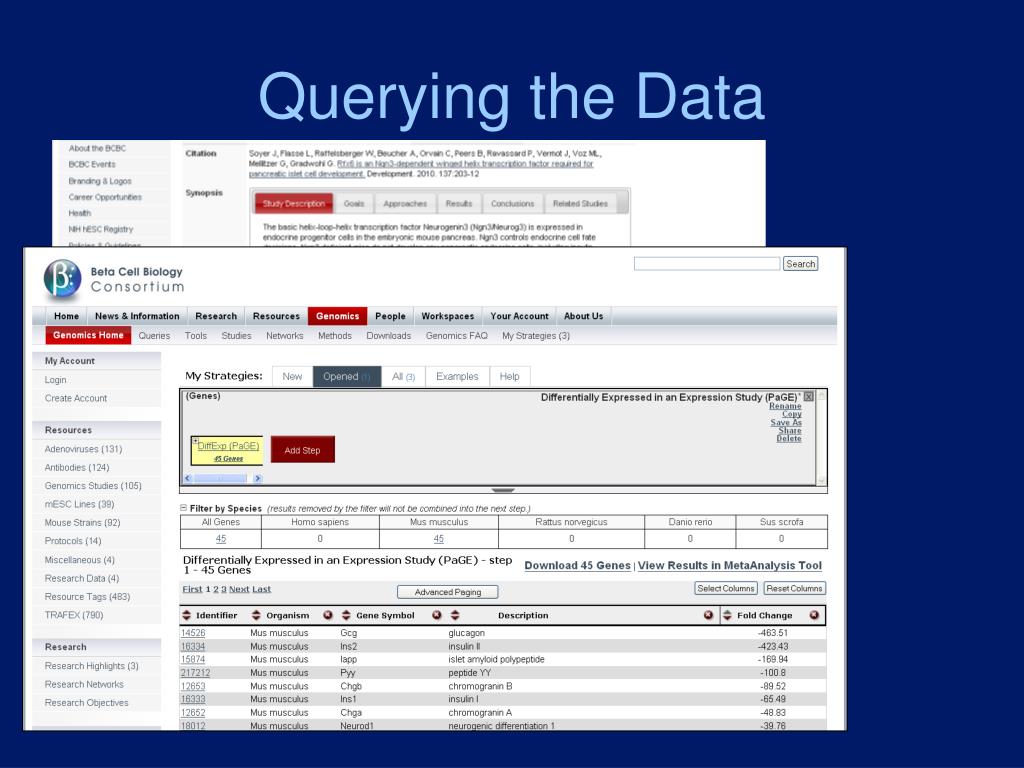Switch to the All (3) strategies tab
Viewport: 1024px width, 768px height.
point(404,376)
